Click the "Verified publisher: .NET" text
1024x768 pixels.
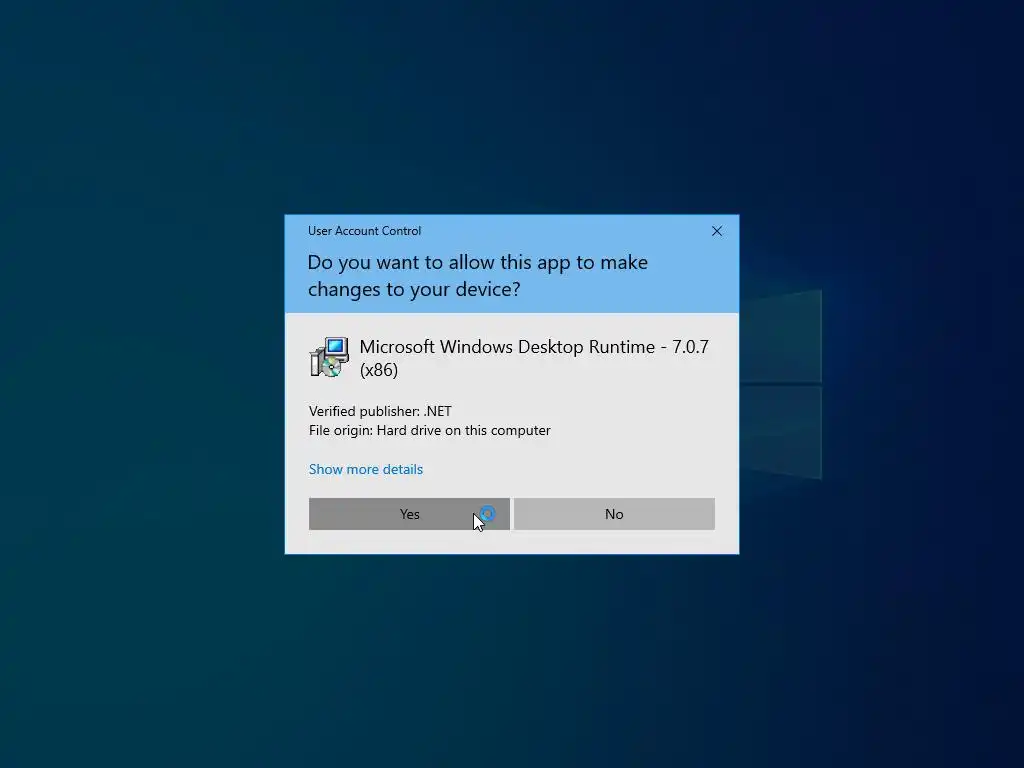(x=380, y=411)
